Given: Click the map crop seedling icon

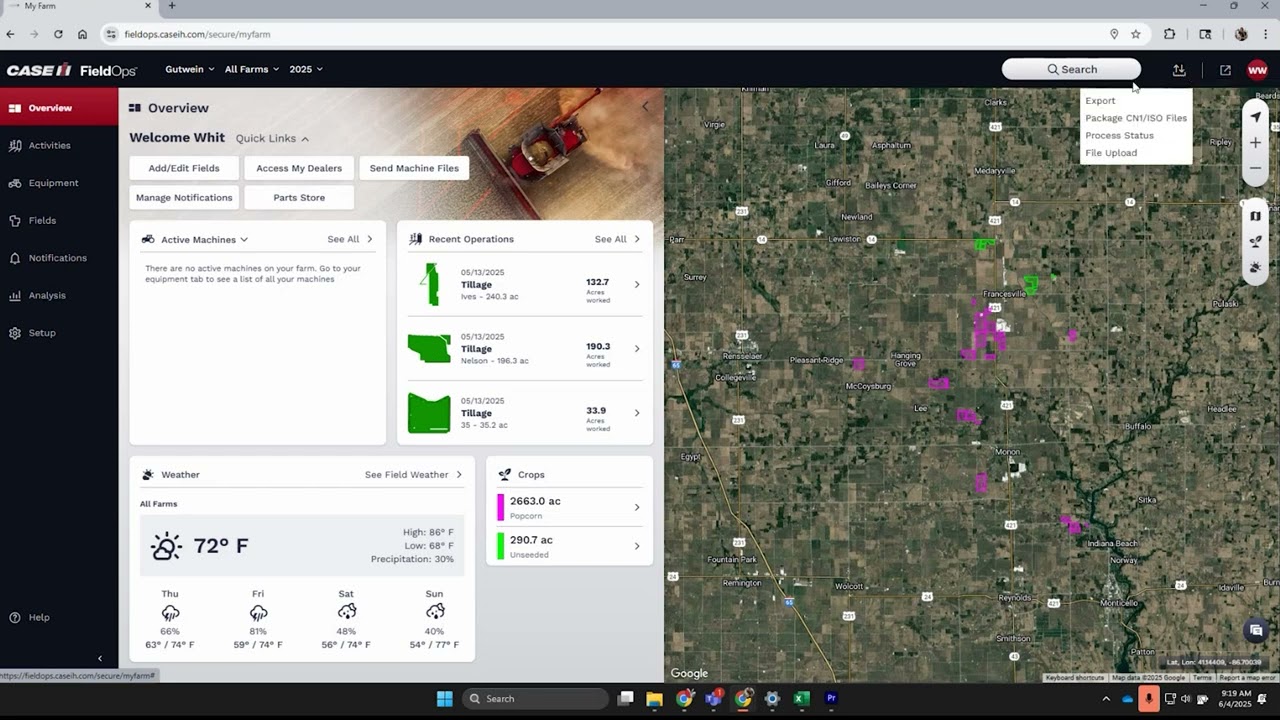Looking at the screenshot, I should pos(1256,241).
